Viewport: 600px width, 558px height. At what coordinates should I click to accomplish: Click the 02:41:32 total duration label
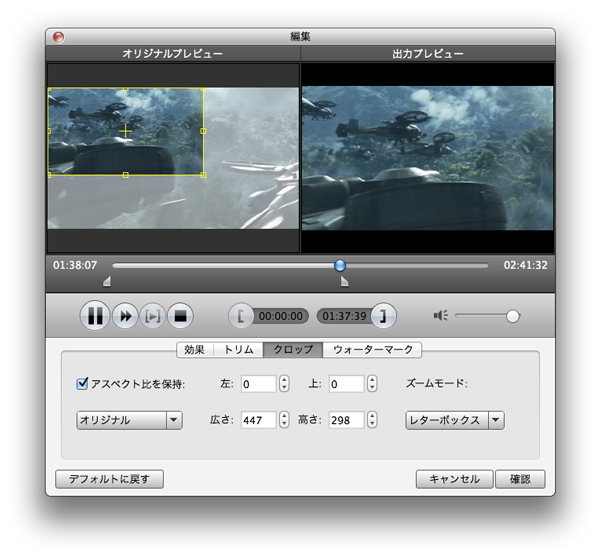click(x=525, y=265)
